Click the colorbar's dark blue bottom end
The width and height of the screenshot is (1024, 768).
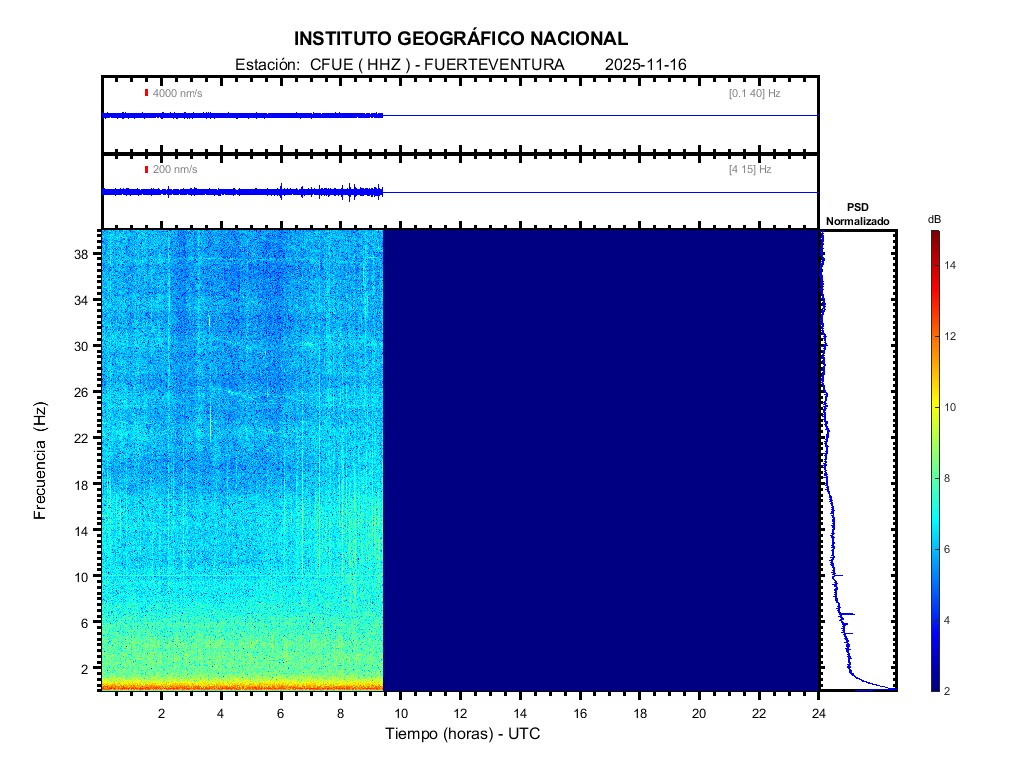934,684
